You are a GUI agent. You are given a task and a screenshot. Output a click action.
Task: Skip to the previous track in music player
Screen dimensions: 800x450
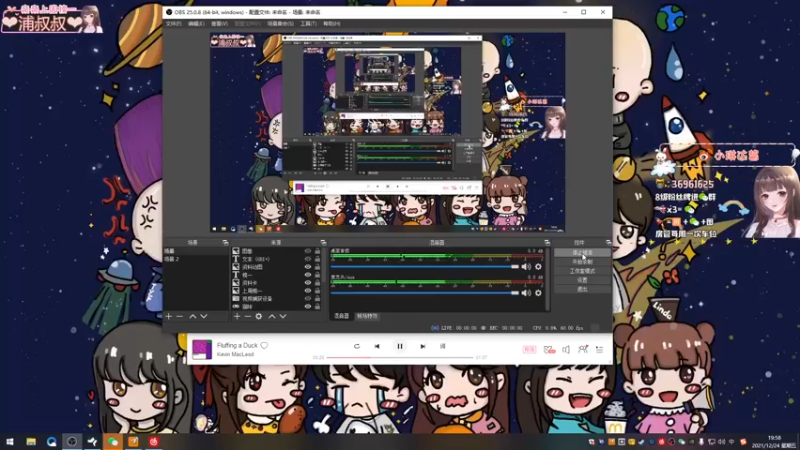click(377, 346)
